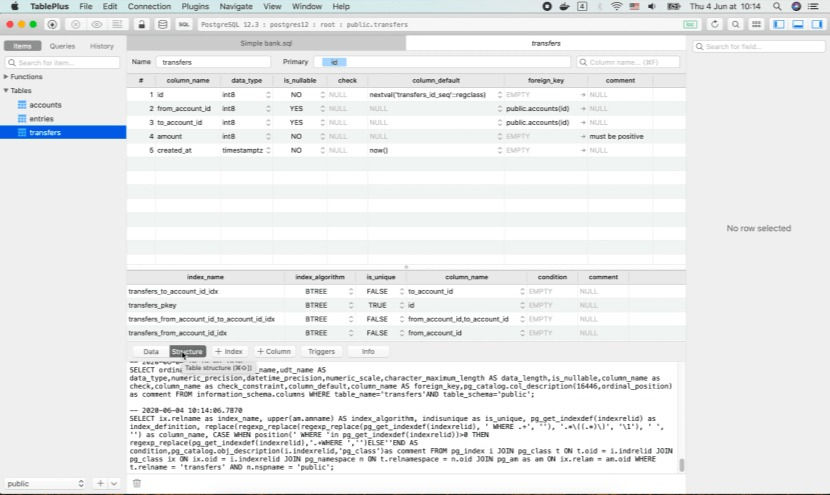The image size is (830, 495).
Task: Click the green connection status badge
Action: click(690, 24)
